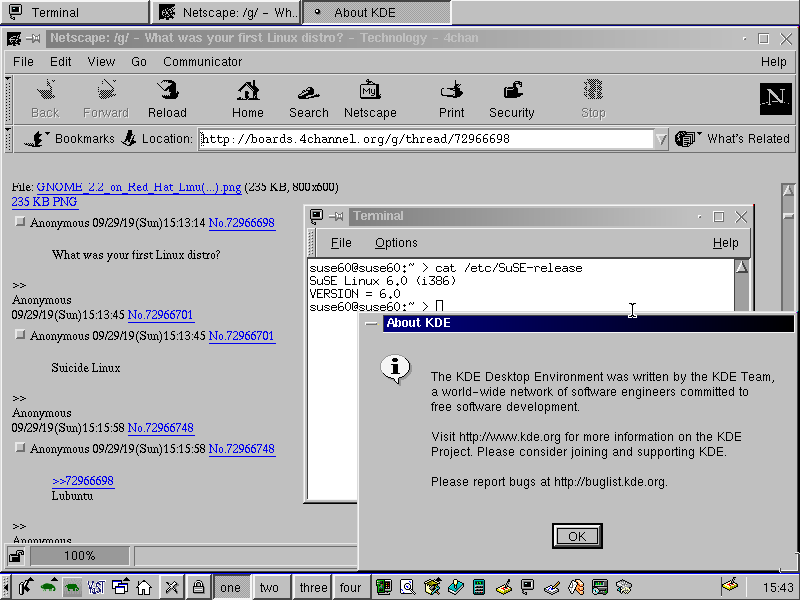Image resolution: width=800 pixels, height=600 pixels.
Task: Open the Communicator menu
Action: [203, 62]
